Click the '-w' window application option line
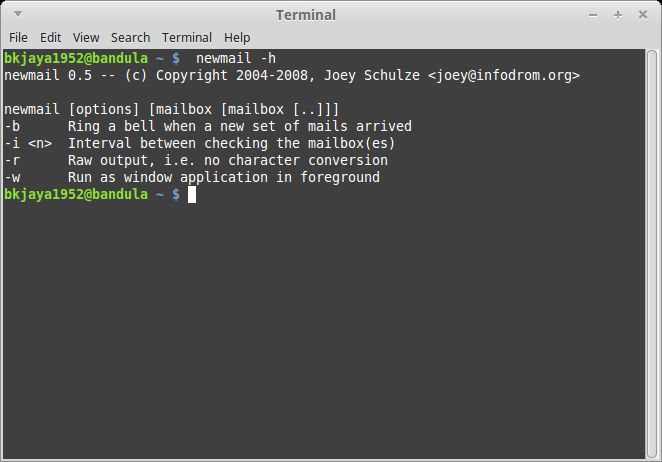Screen dimensions: 662x462 point(192,177)
